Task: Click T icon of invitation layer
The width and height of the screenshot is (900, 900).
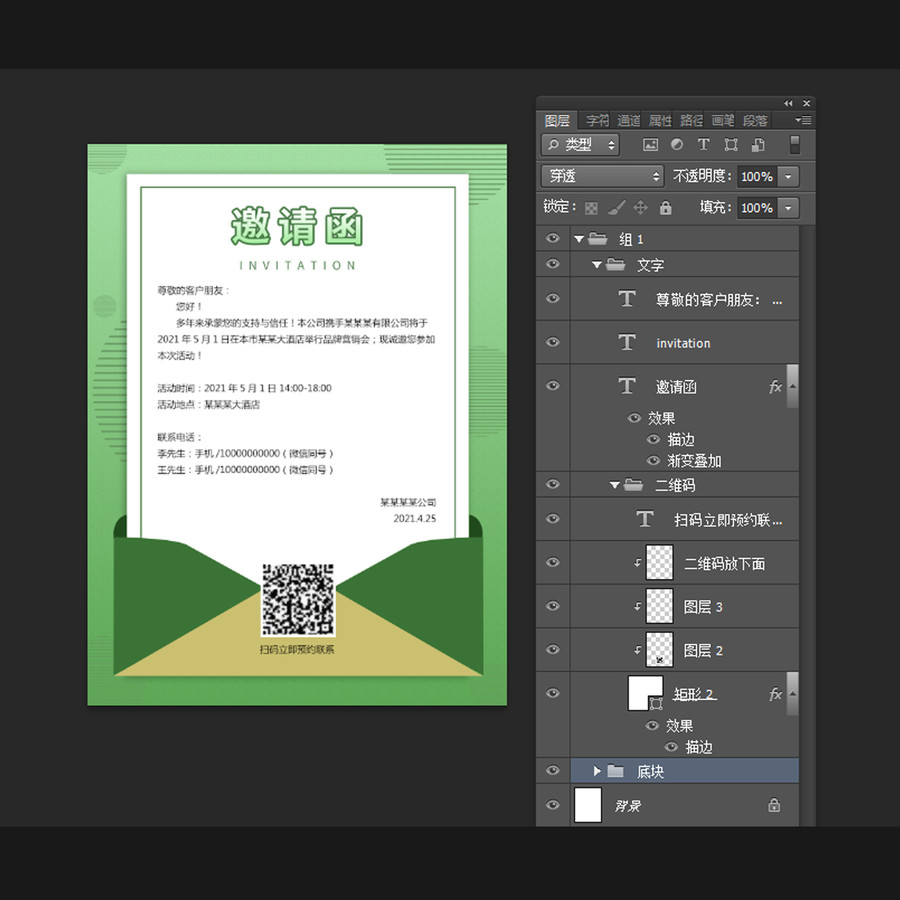Action: (x=627, y=342)
